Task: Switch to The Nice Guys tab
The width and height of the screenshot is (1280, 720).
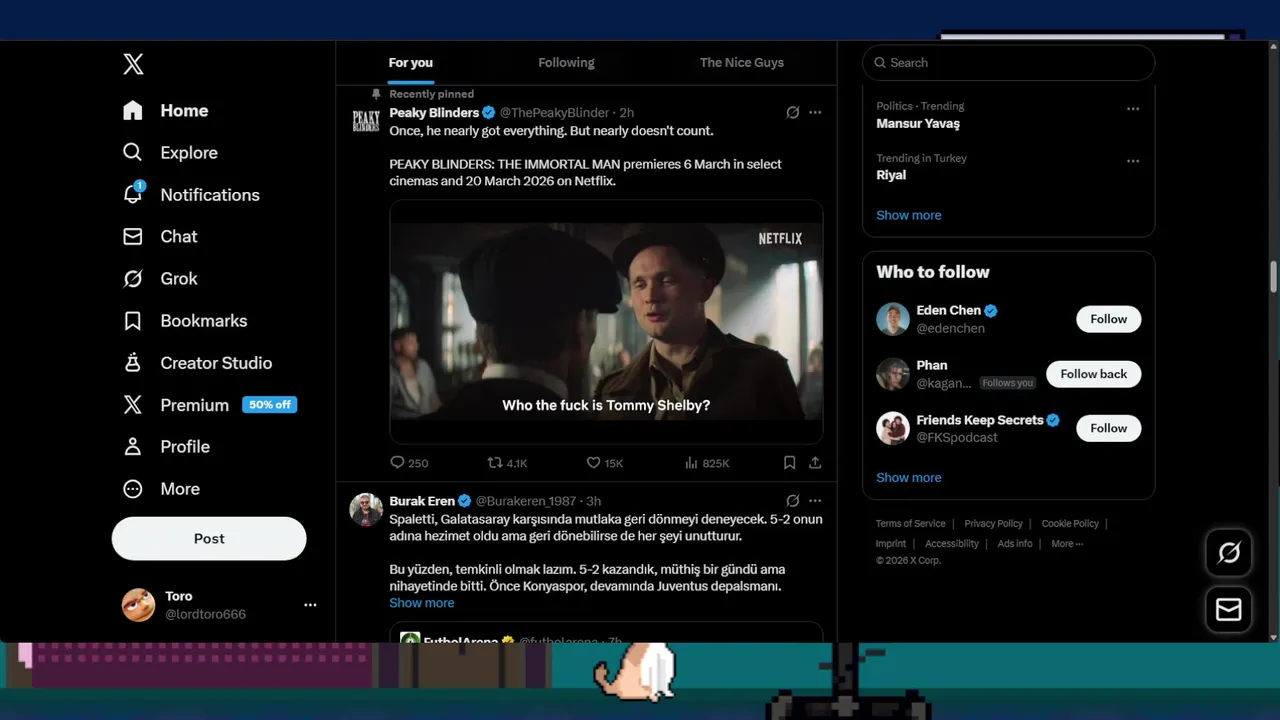Action: [742, 62]
